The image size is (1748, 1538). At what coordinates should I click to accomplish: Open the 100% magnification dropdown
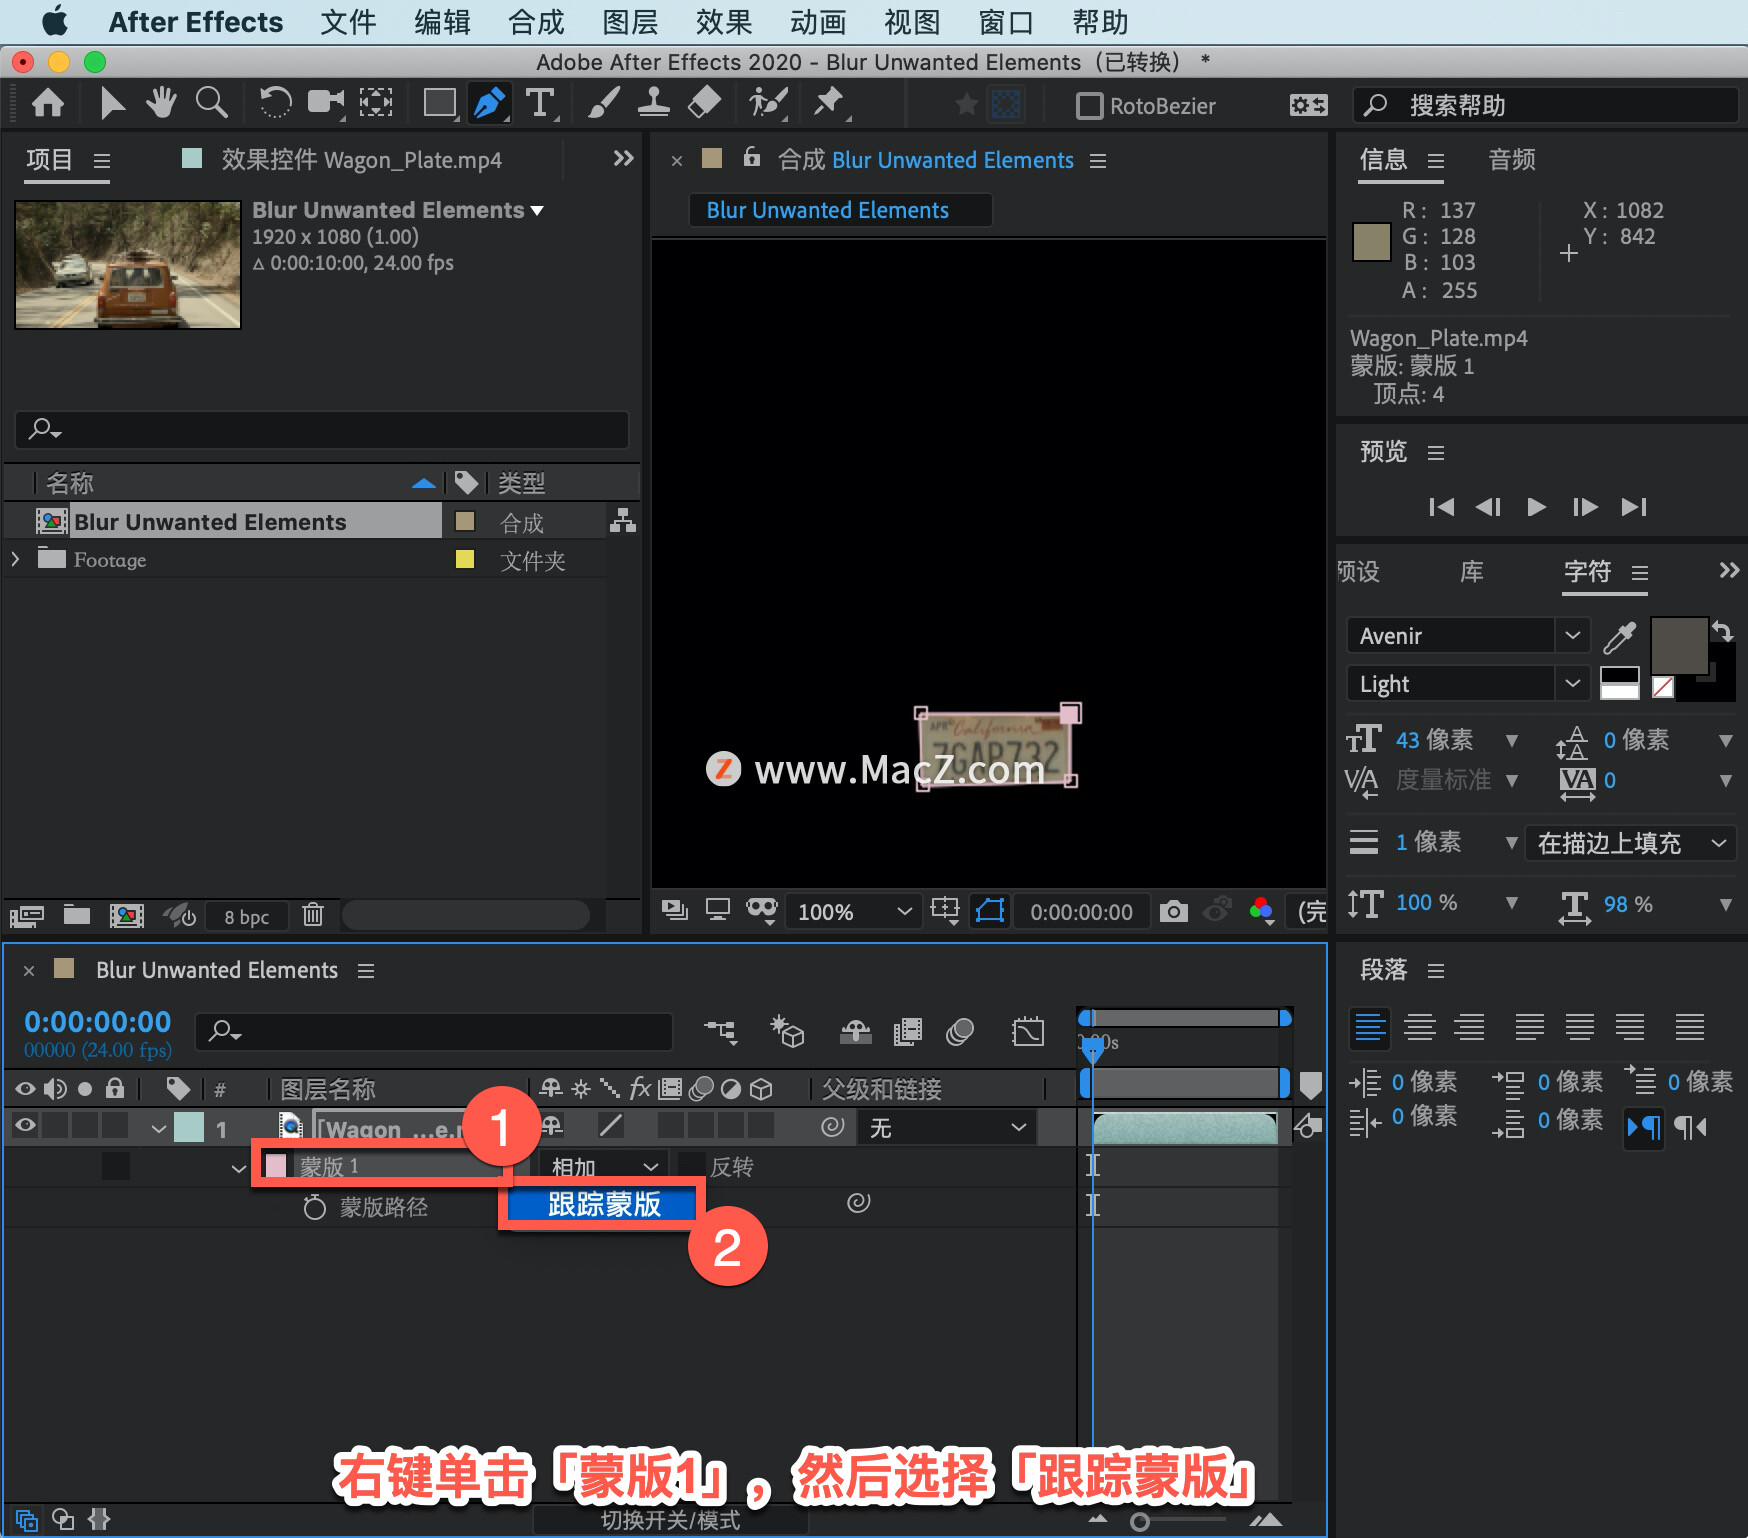tap(853, 911)
